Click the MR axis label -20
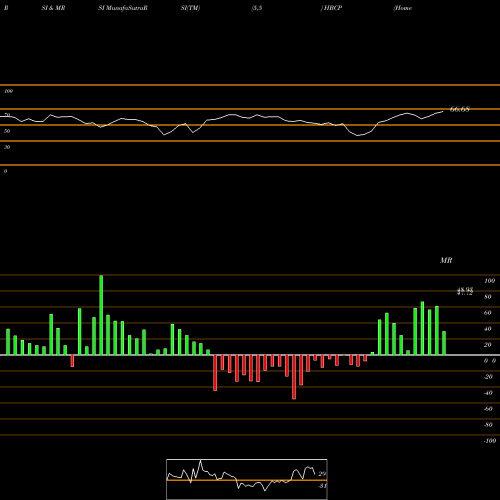500x500 pixels. [x=488, y=377]
